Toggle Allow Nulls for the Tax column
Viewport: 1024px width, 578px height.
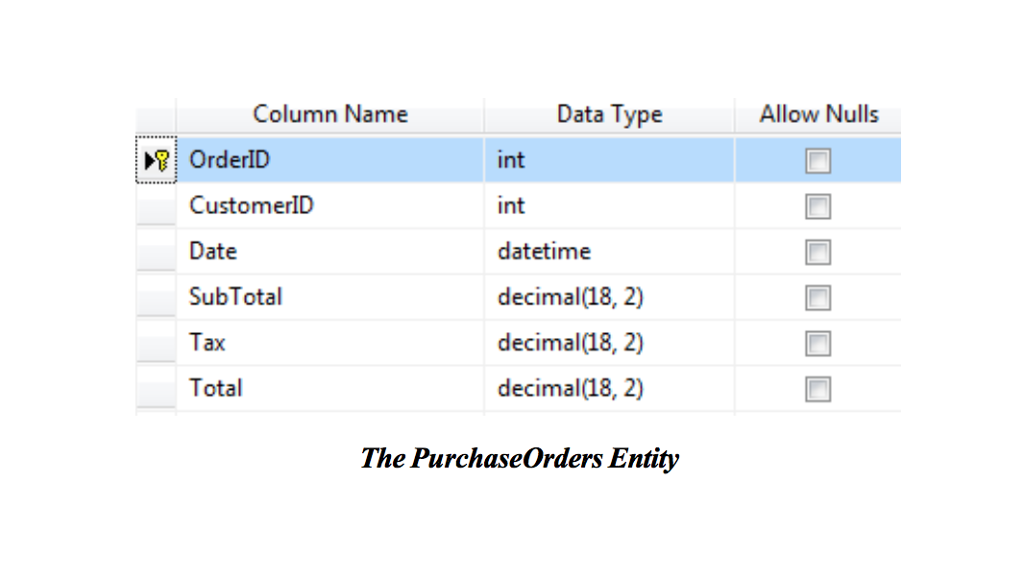[817, 342]
